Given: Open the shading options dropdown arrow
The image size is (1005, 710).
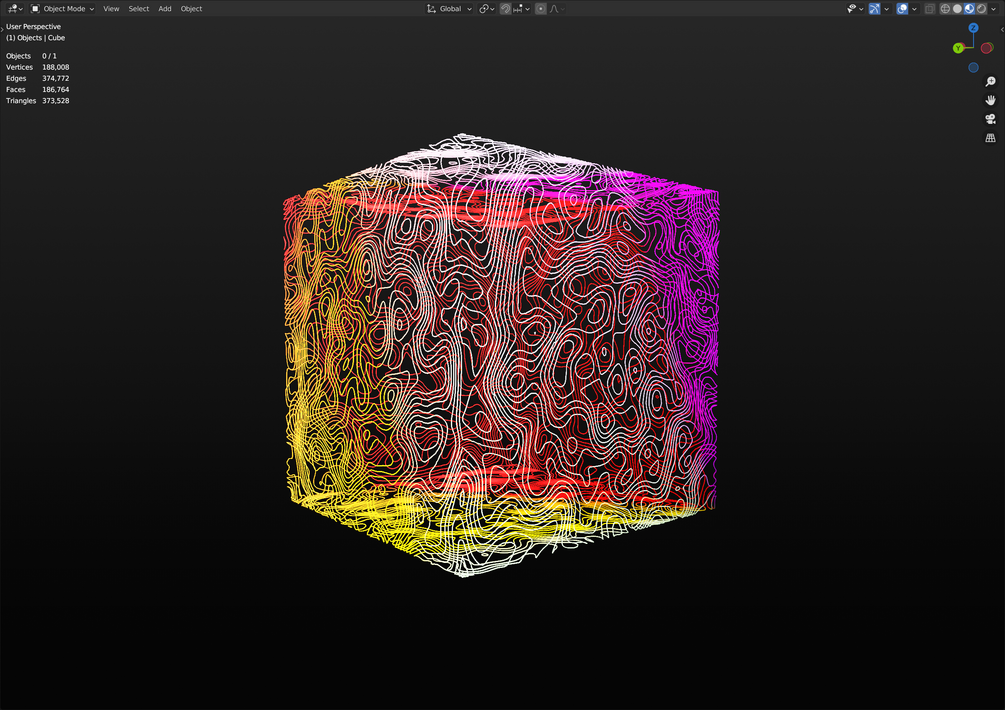Looking at the screenshot, I should (x=993, y=9).
